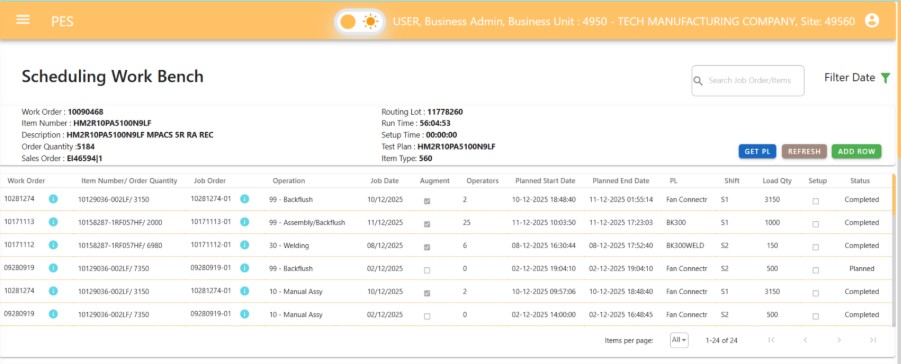Click the PES application title
The width and height of the screenshot is (901, 364).
click(62, 22)
